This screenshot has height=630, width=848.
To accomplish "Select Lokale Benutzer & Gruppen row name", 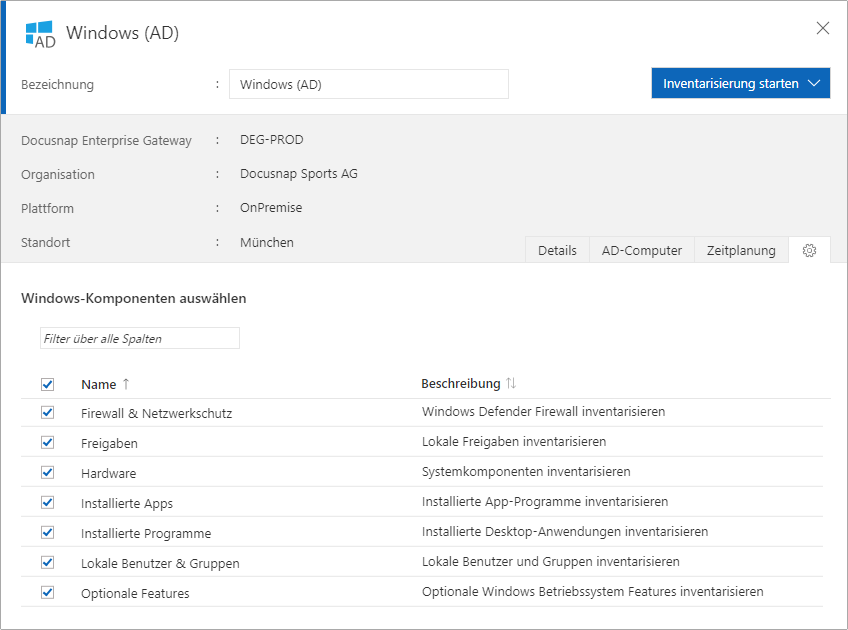I will 160,563.
